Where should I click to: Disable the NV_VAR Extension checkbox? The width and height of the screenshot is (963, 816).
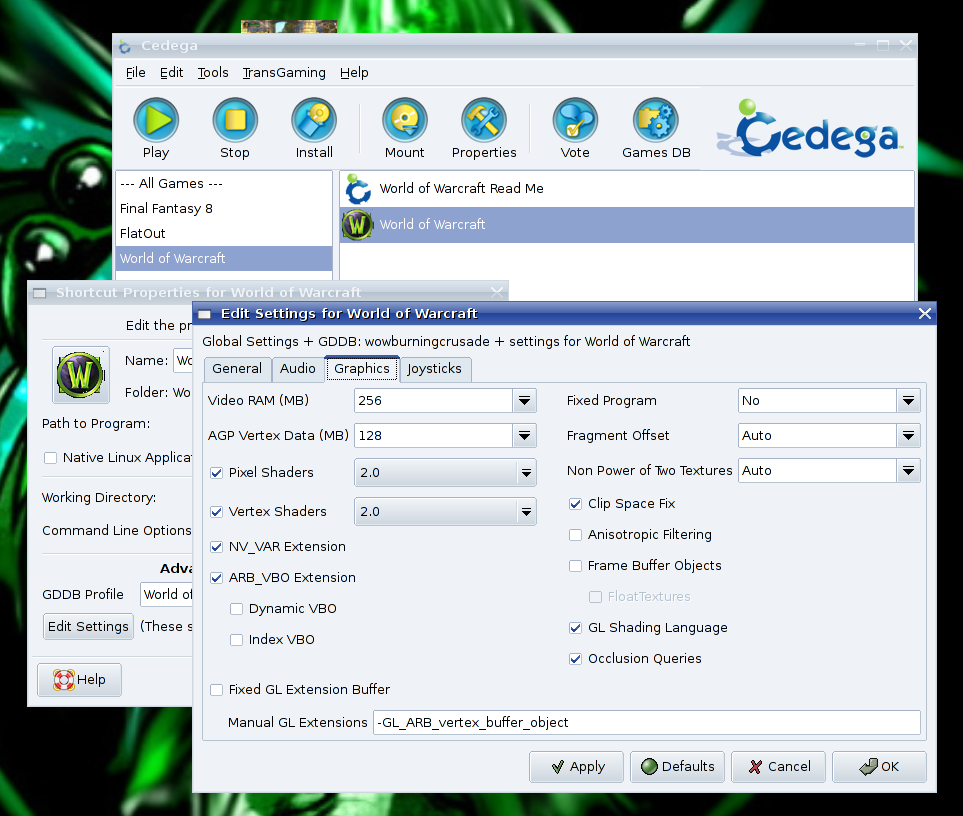tap(216, 546)
